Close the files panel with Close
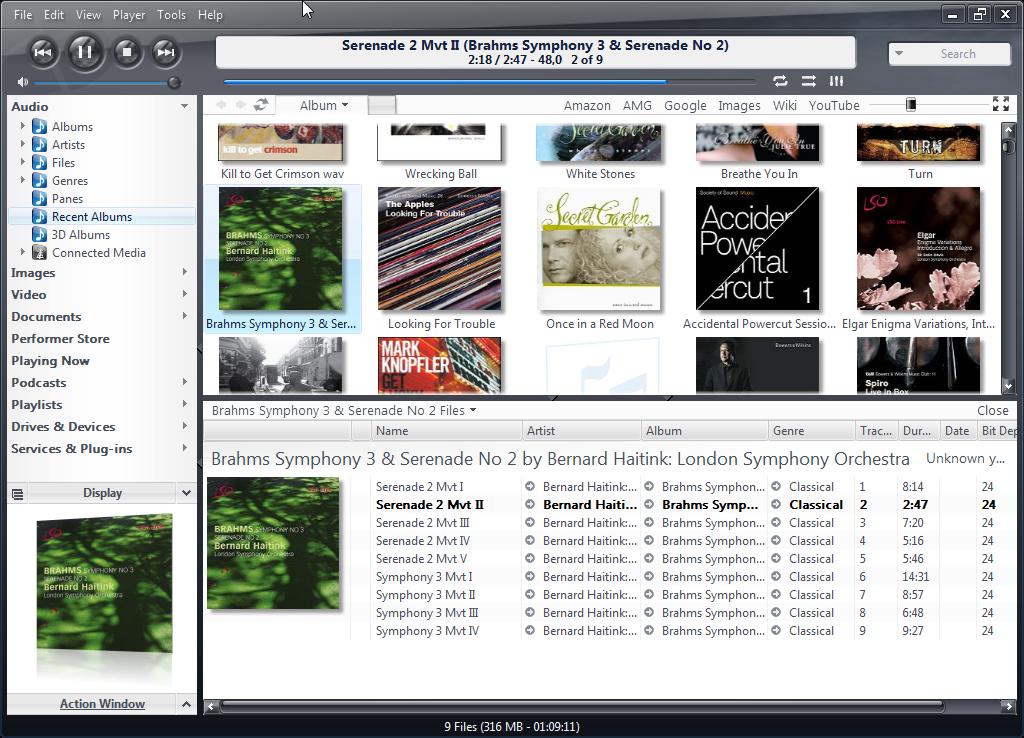This screenshot has height=738, width=1024. pos(993,410)
